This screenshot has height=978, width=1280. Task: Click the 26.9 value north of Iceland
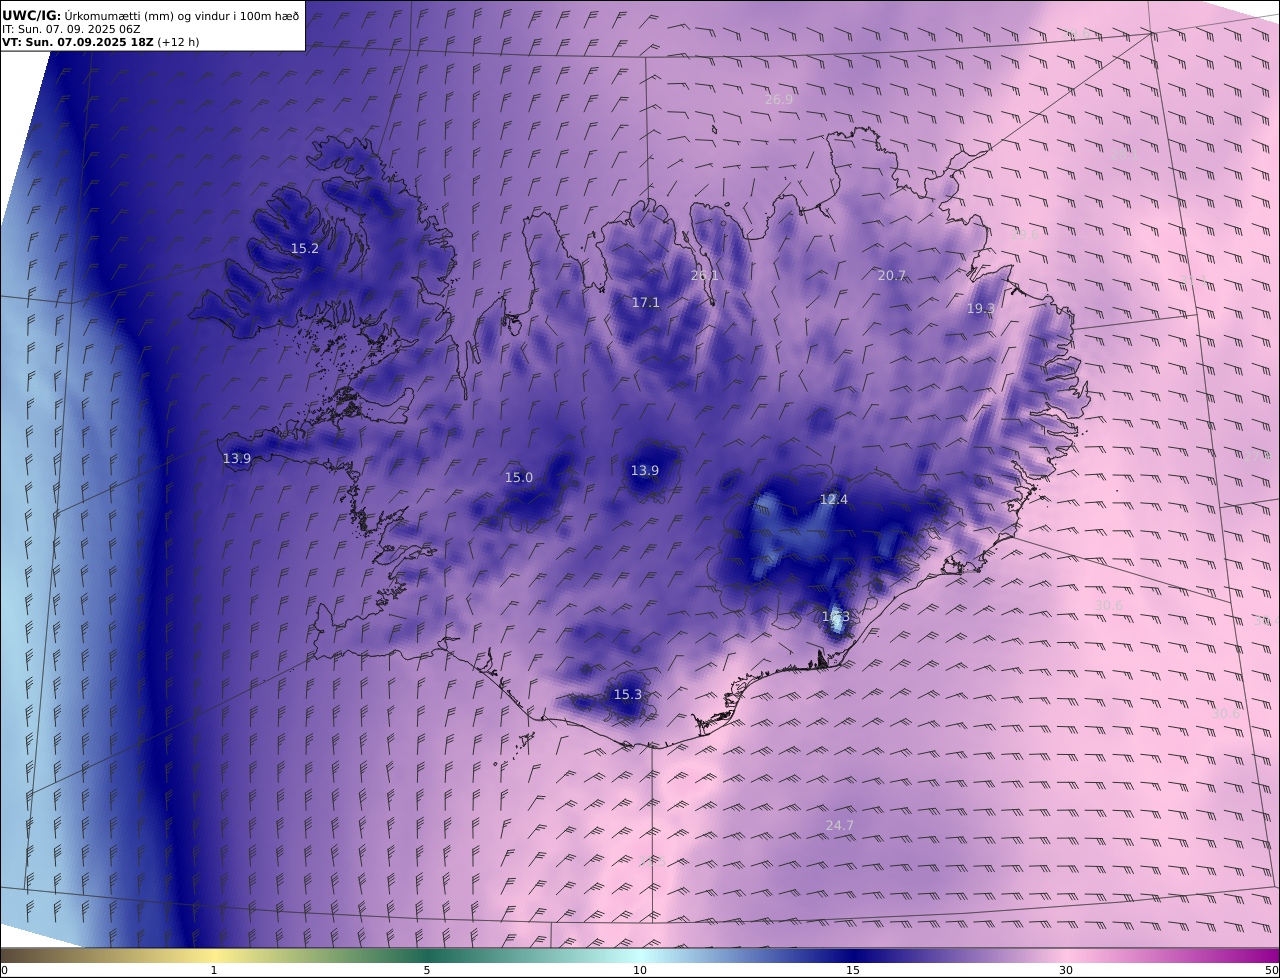click(779, 99)
